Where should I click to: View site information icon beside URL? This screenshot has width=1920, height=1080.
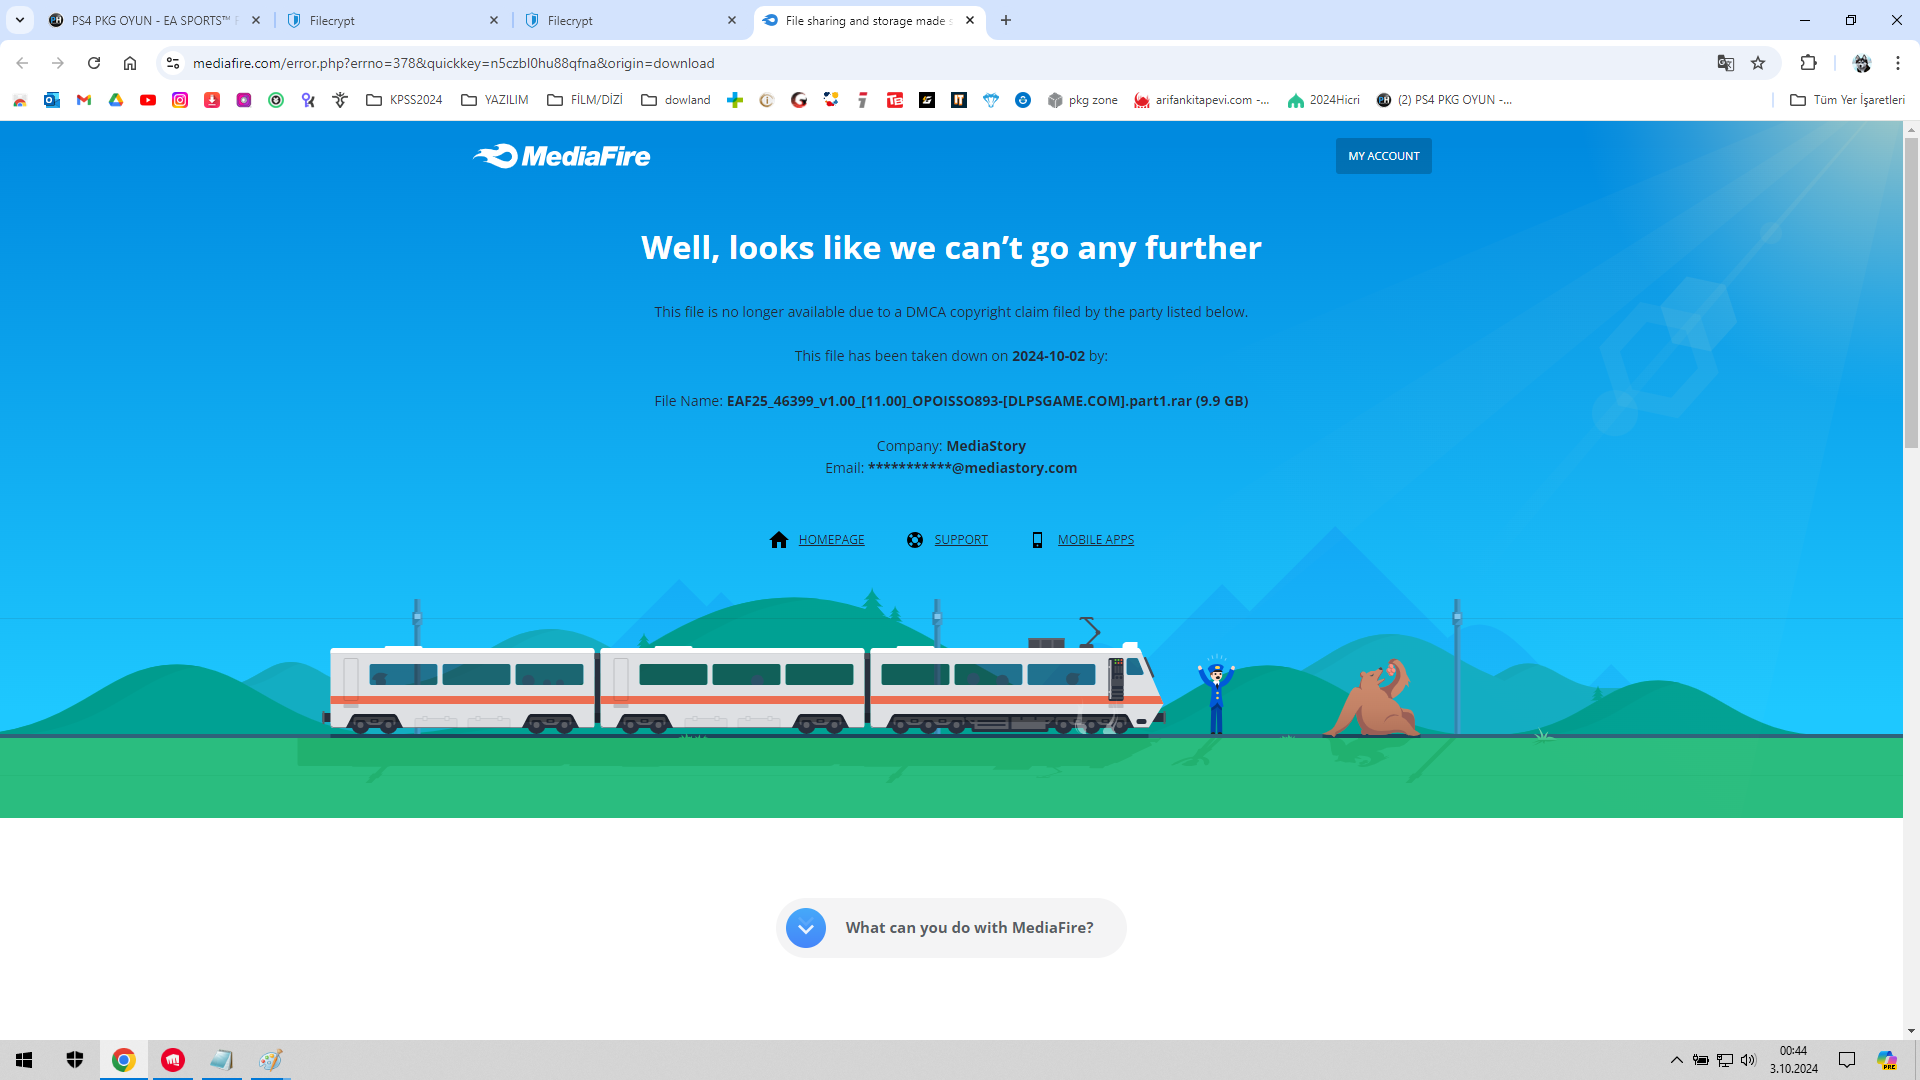tap(173, 63)
